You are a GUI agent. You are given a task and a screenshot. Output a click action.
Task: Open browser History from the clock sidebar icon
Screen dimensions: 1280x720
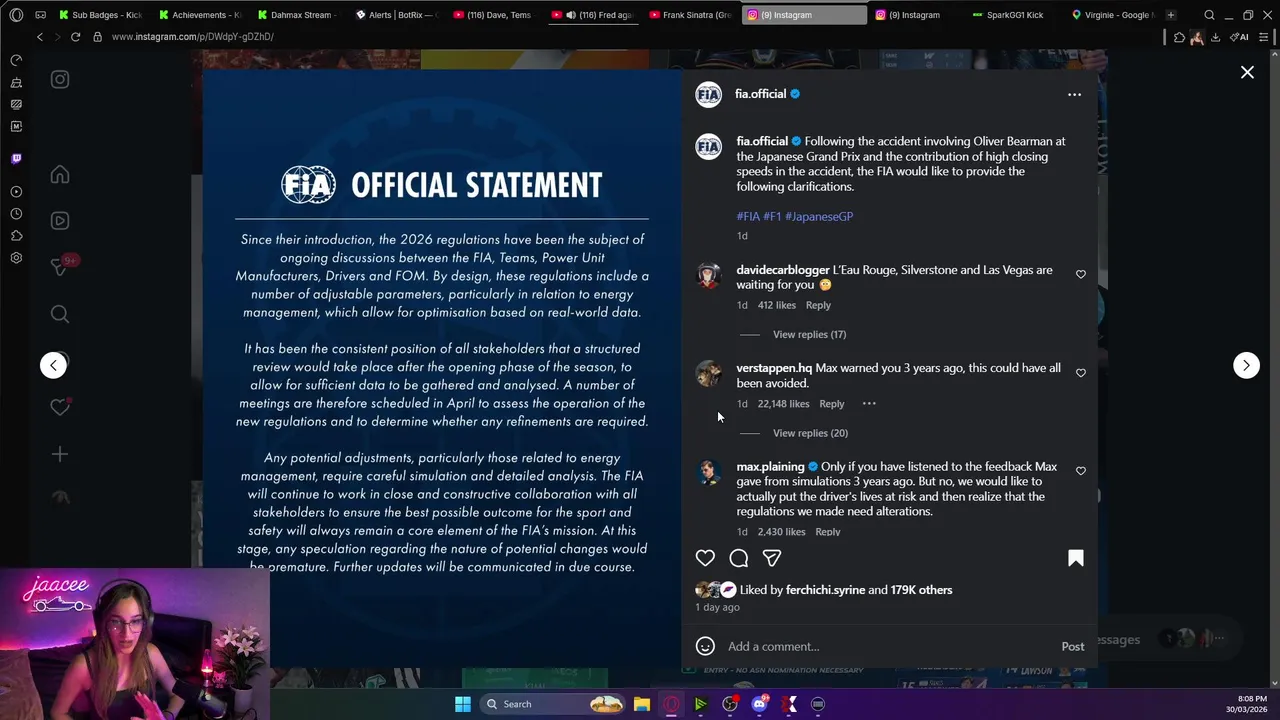[16, 214]
